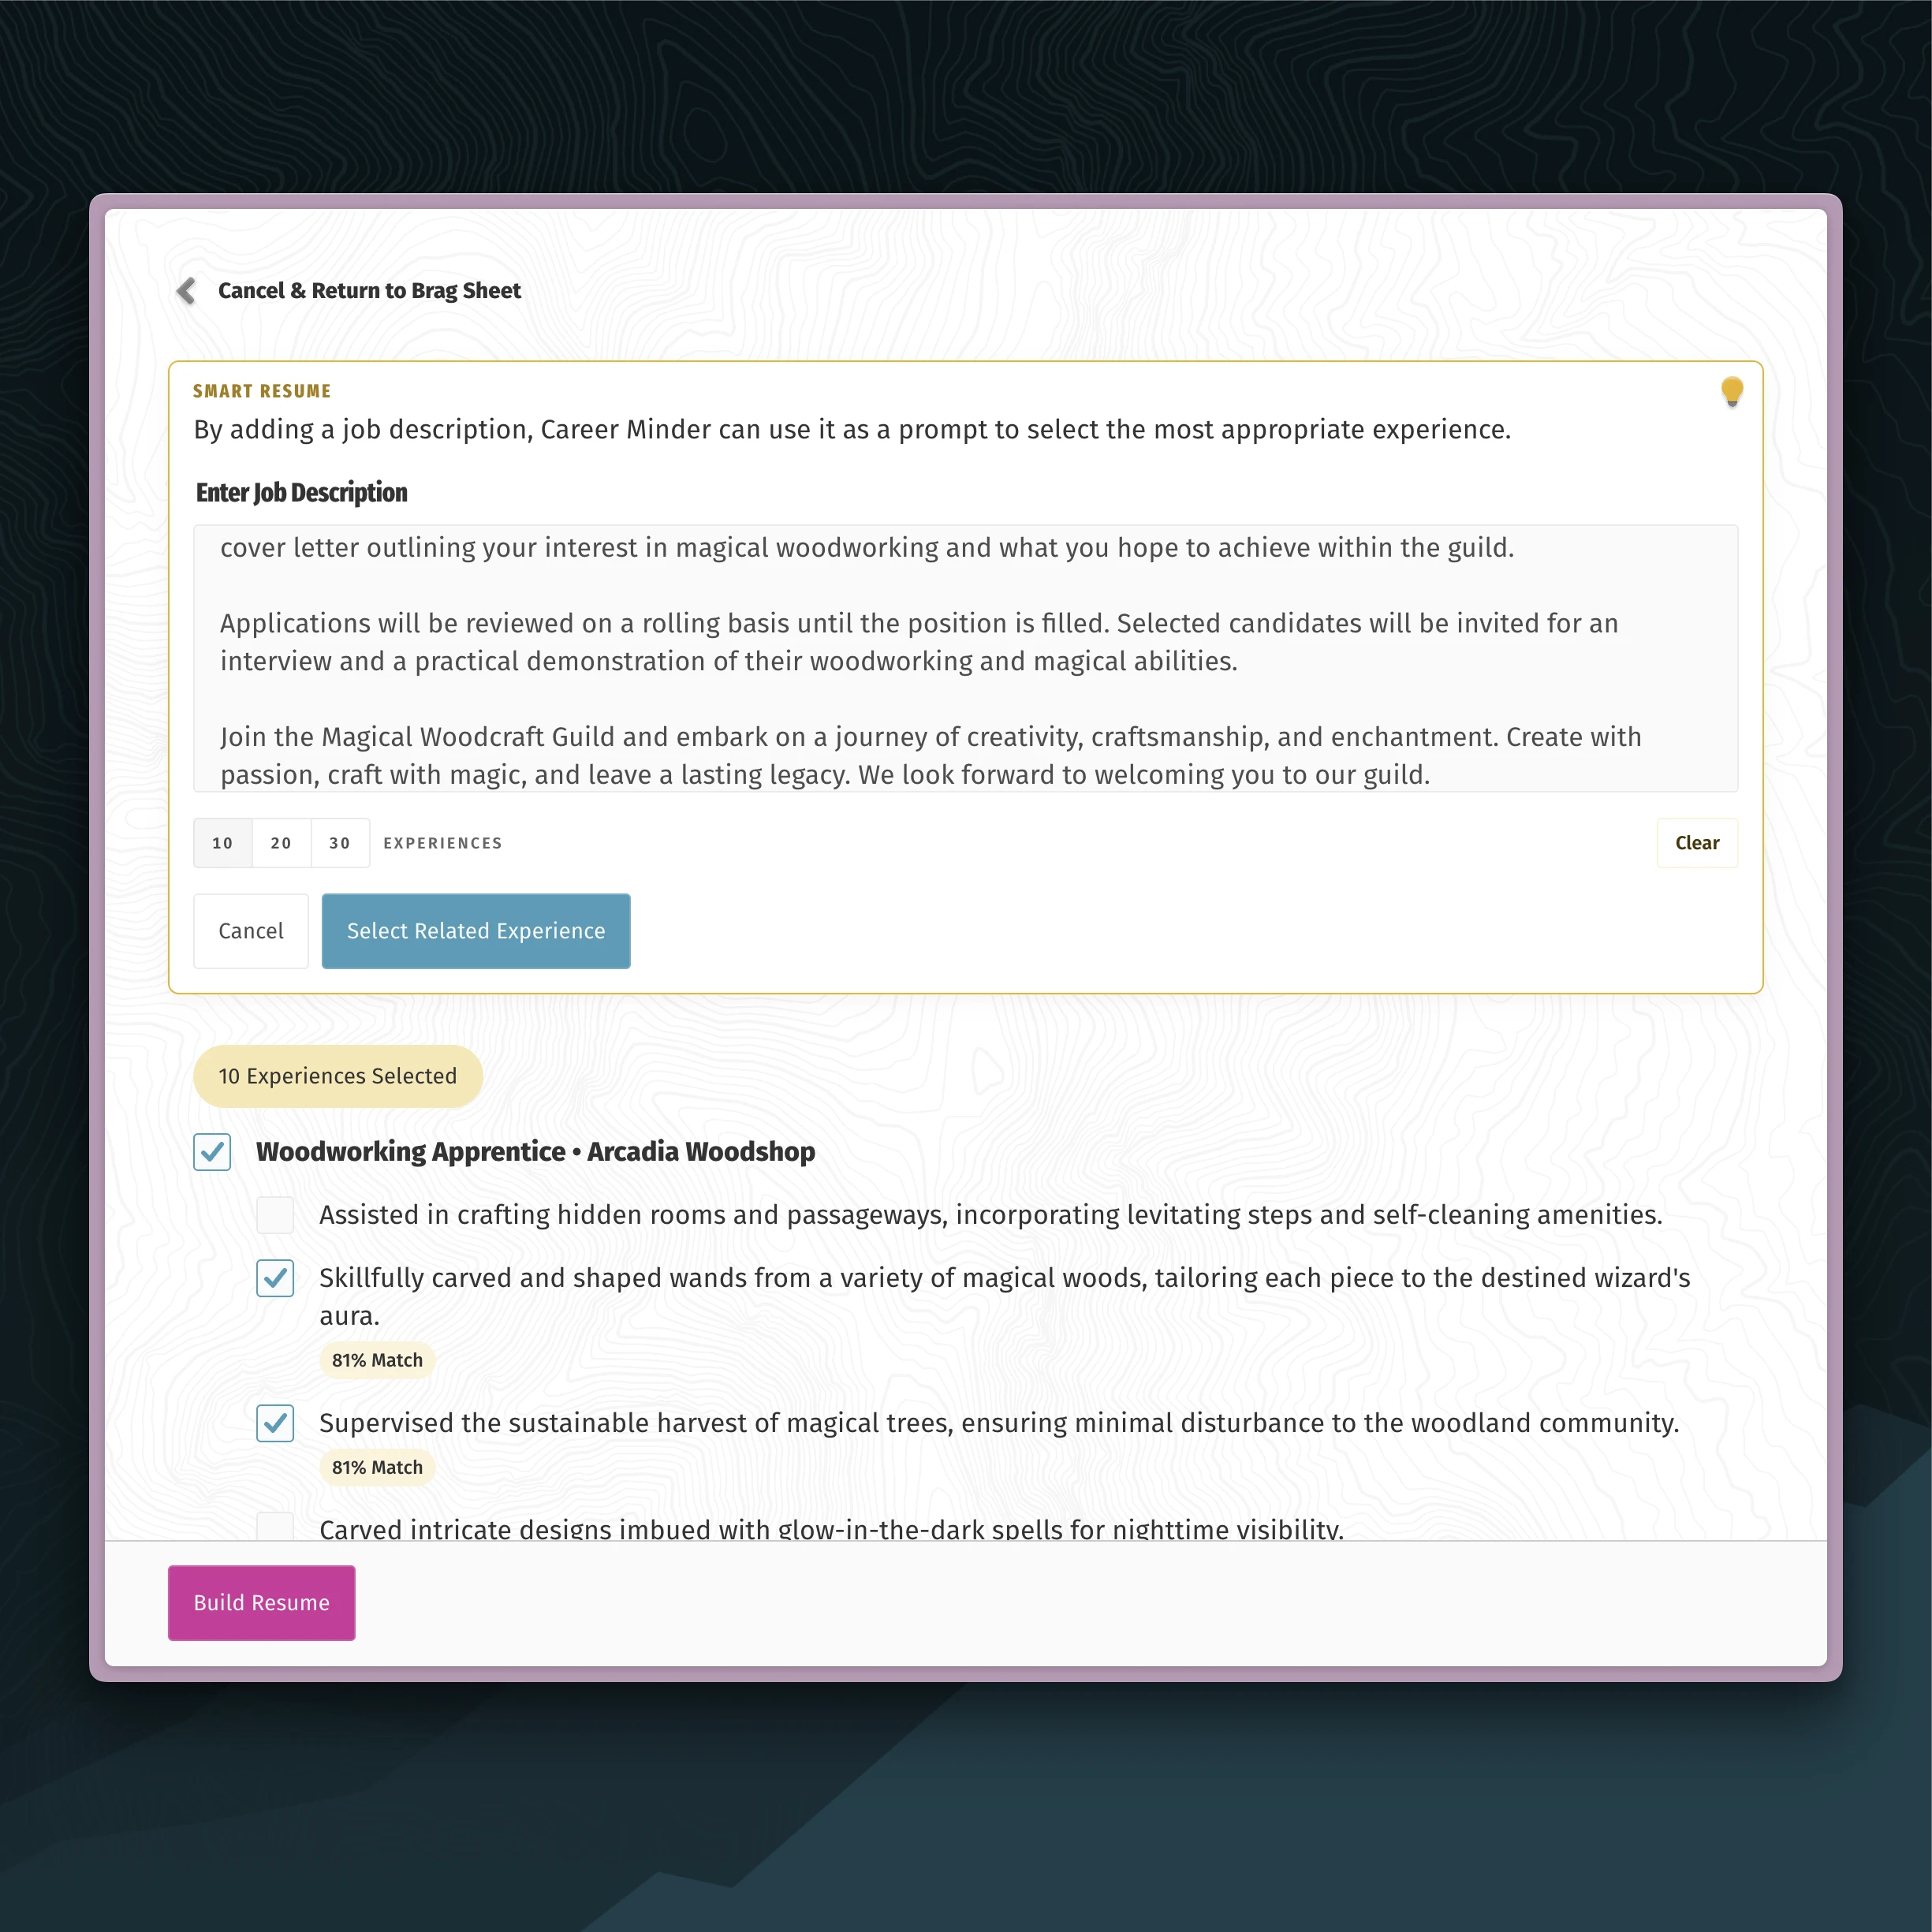Toggle the magical trees harvest checkbox
This screenshot has height=1932, width=1932.
276,1424
